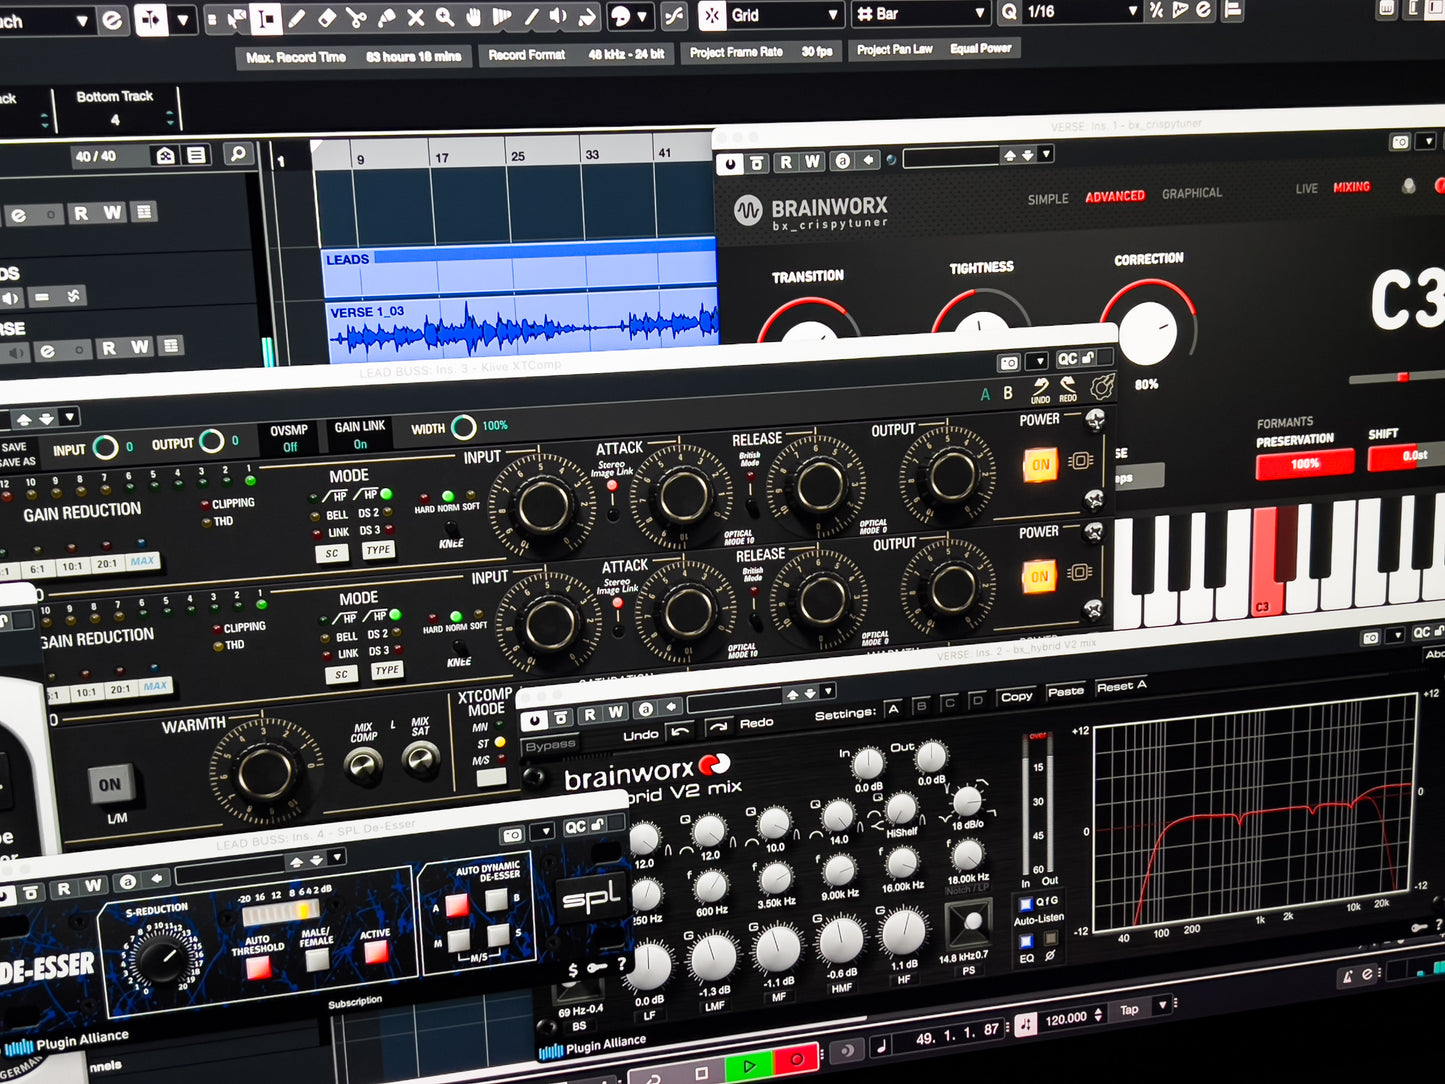Switch crispytuner to SIMPLE view
This screenshot has height=1084, width=1445.
click(1048, 199)
